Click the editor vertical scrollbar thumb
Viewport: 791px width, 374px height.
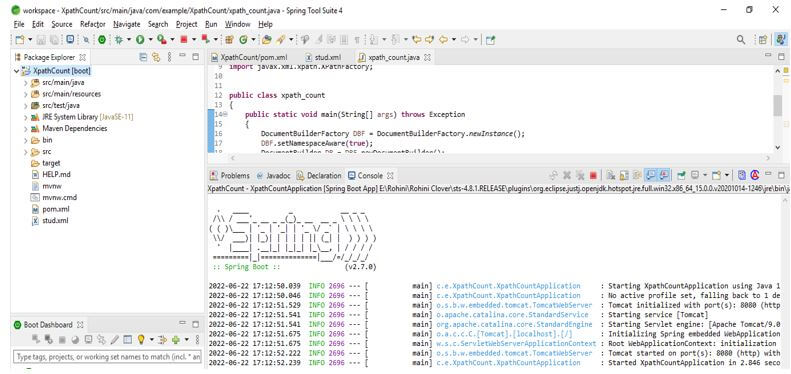(x=778, y=105)
